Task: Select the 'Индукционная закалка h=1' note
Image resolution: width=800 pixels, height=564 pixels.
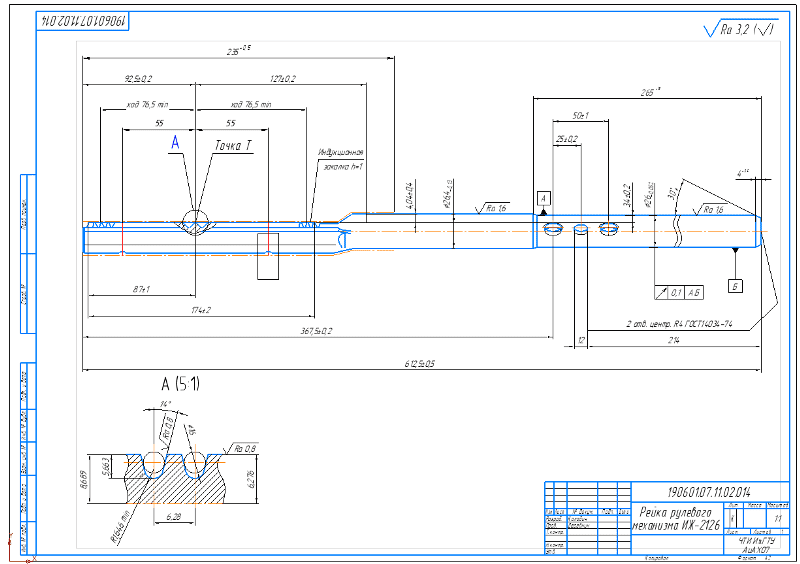Action: tap(341, 159)
